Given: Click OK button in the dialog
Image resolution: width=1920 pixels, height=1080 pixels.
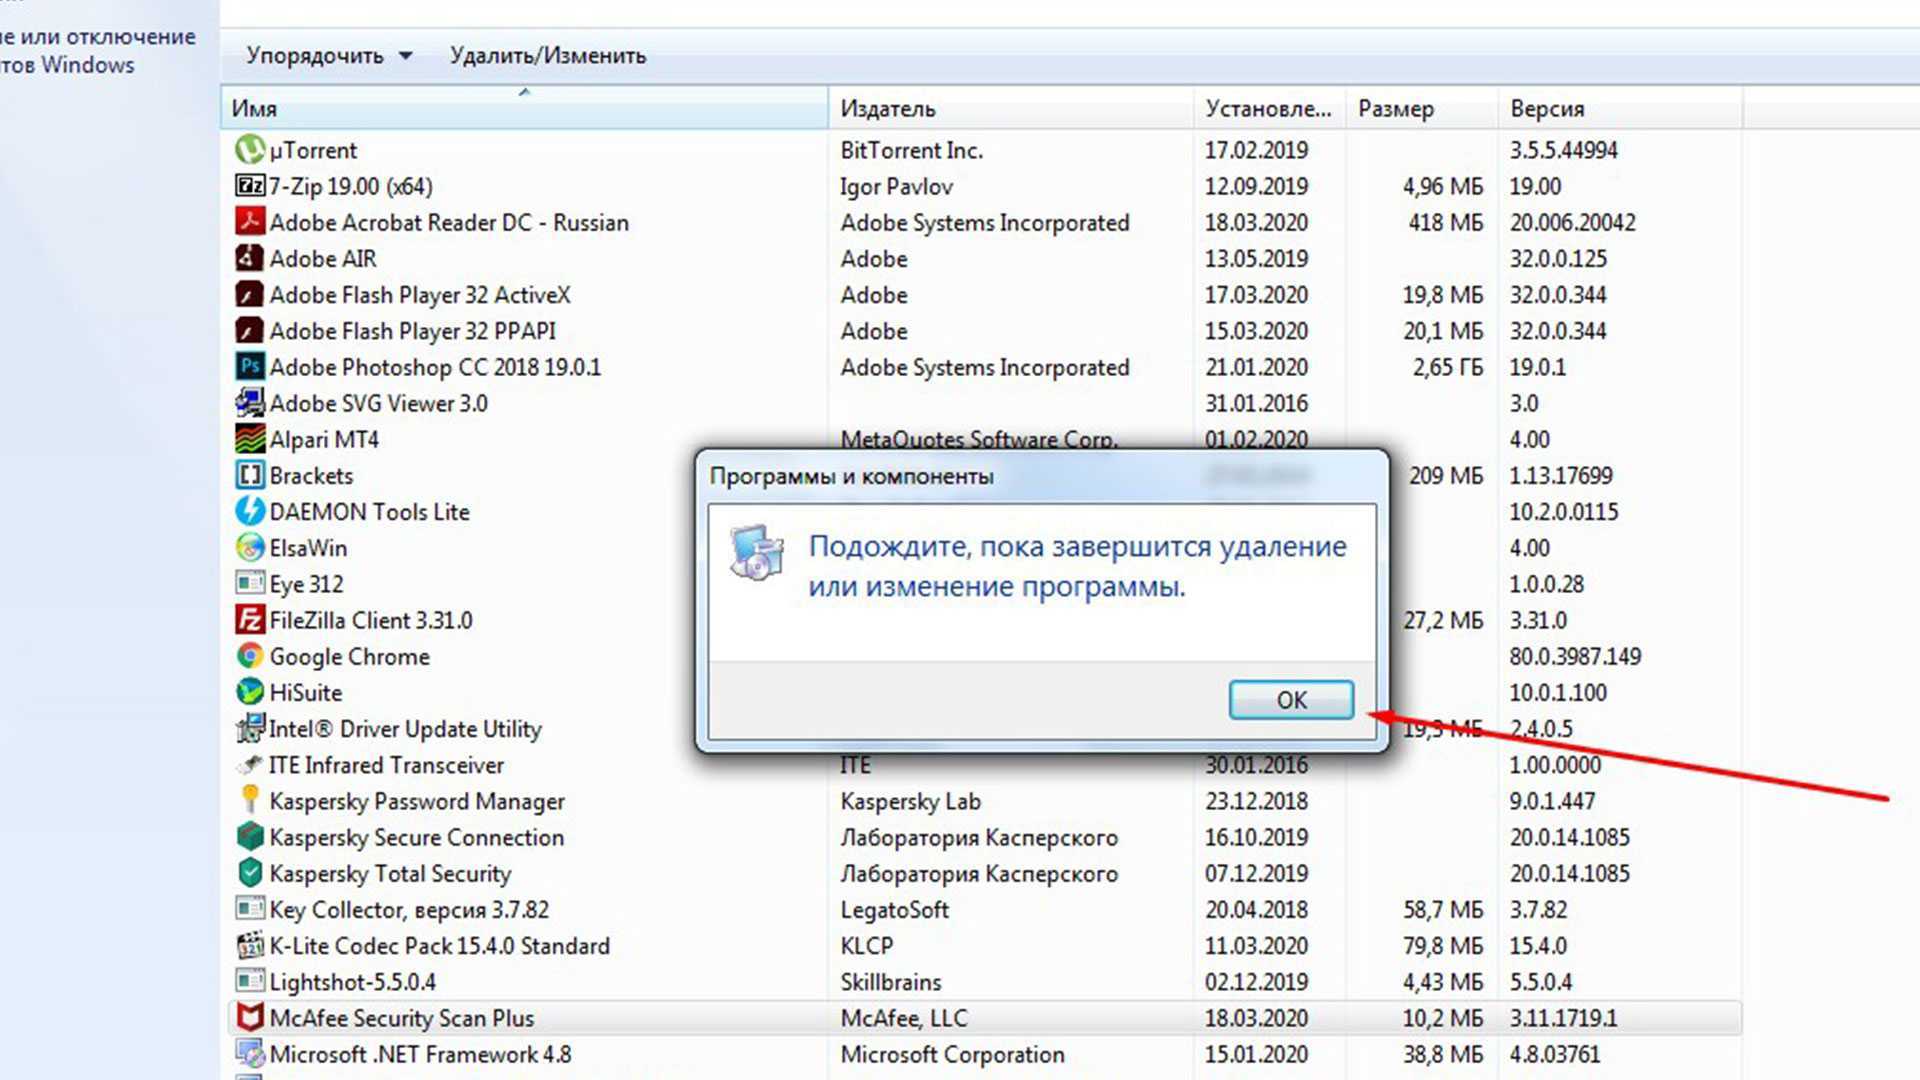Looking at the screenshot, I should point(1290,699).
